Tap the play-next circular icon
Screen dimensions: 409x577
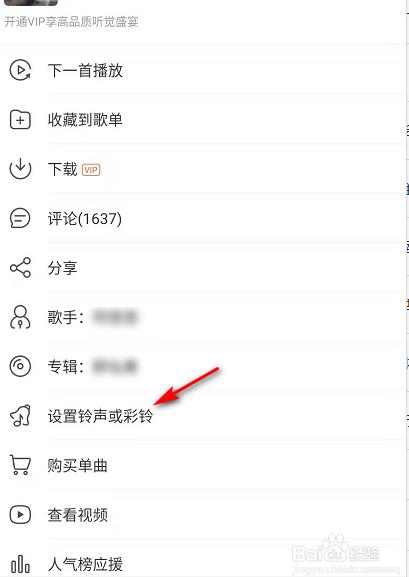20,70
